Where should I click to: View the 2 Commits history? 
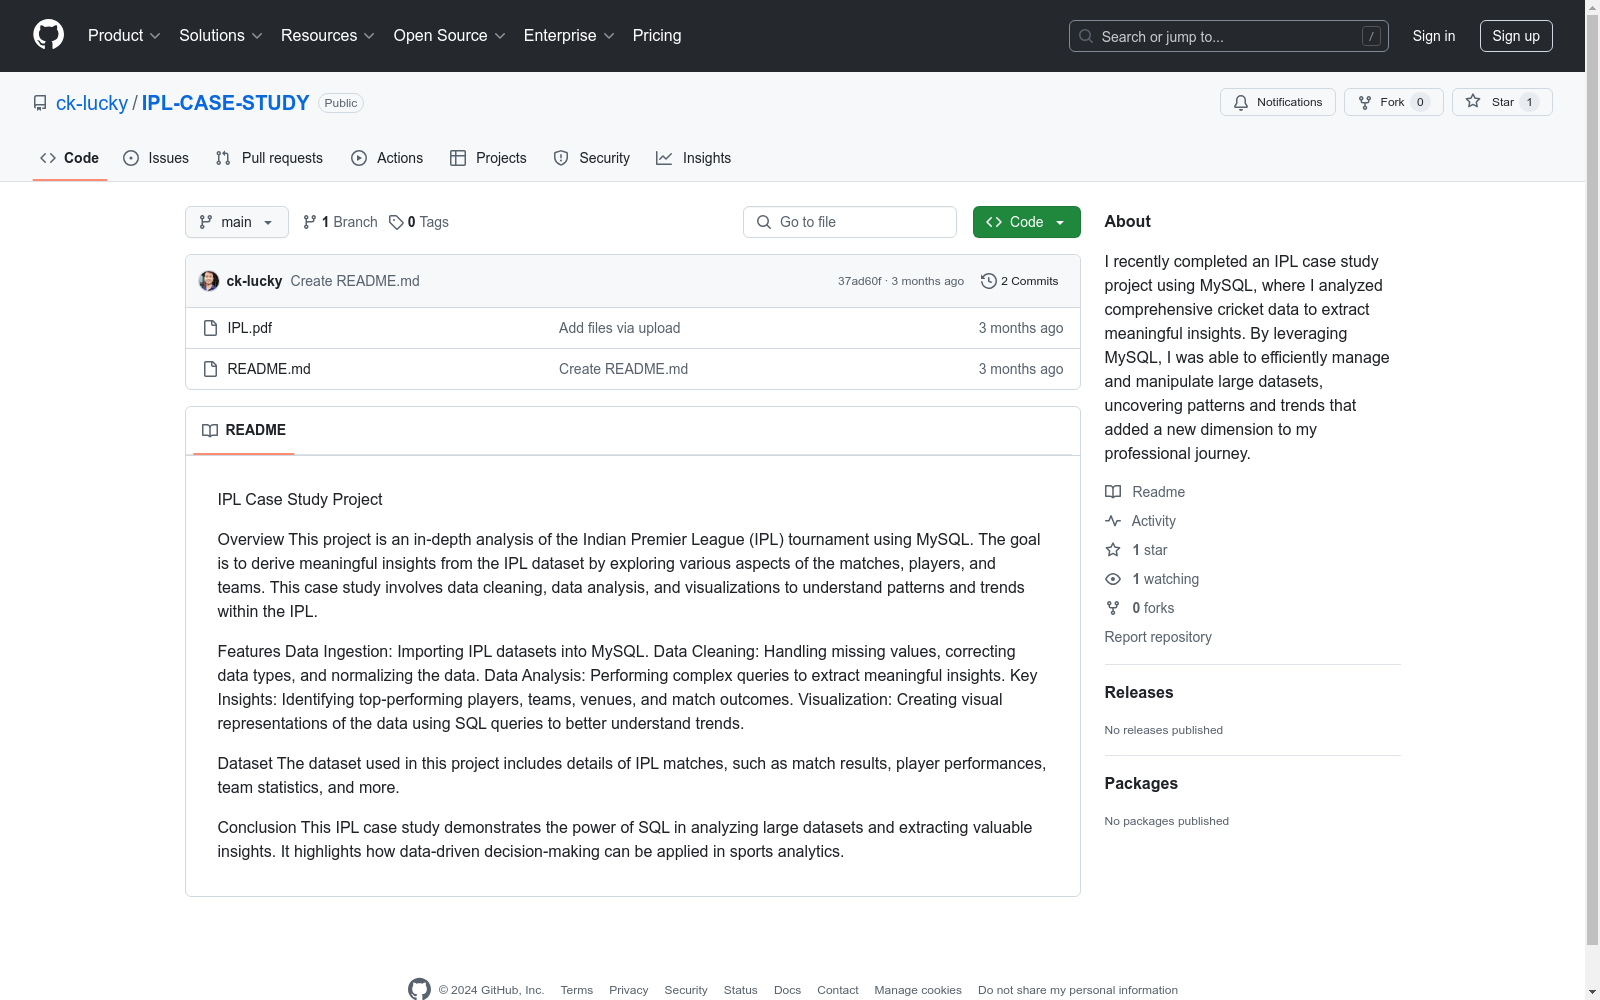tap(1020, 281)
